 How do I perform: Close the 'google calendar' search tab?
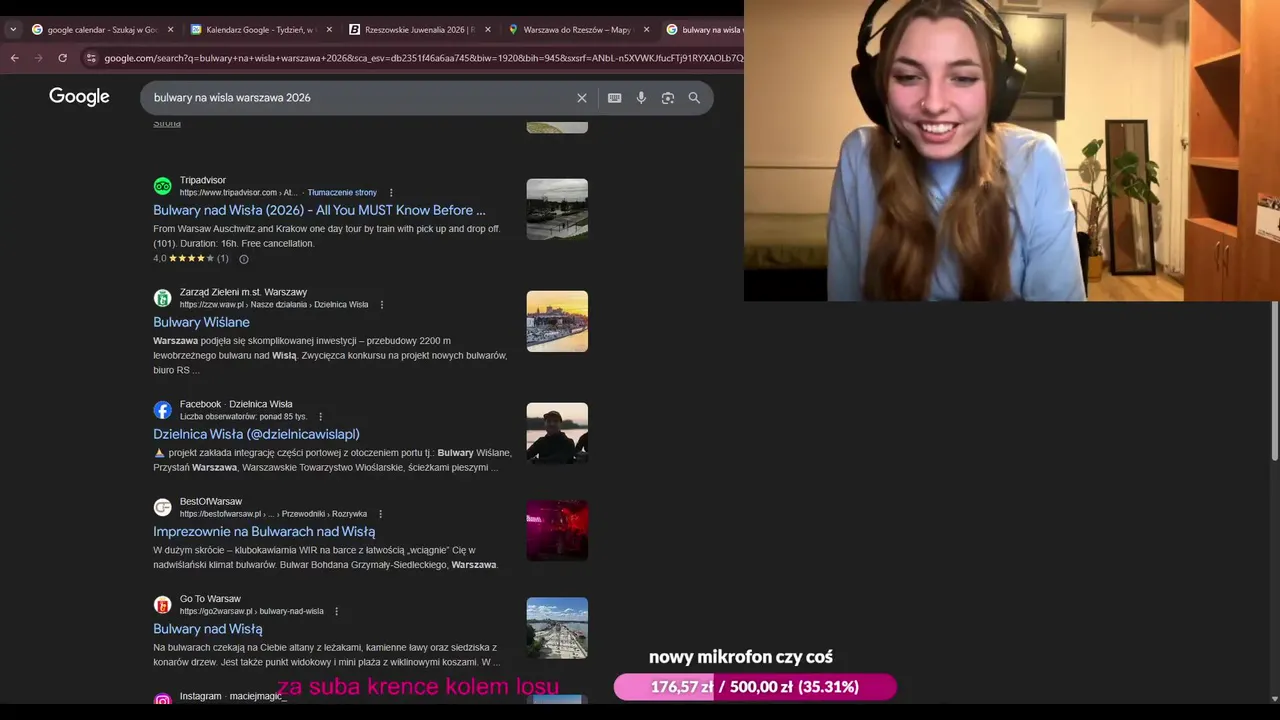click(170, 30)
